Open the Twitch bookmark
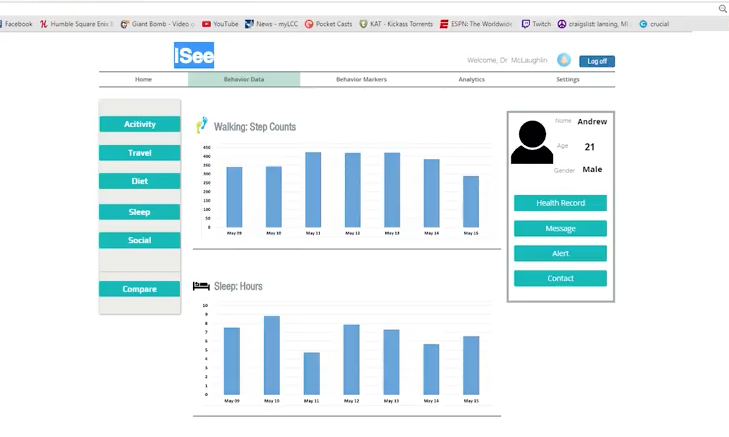 point(536,24)
